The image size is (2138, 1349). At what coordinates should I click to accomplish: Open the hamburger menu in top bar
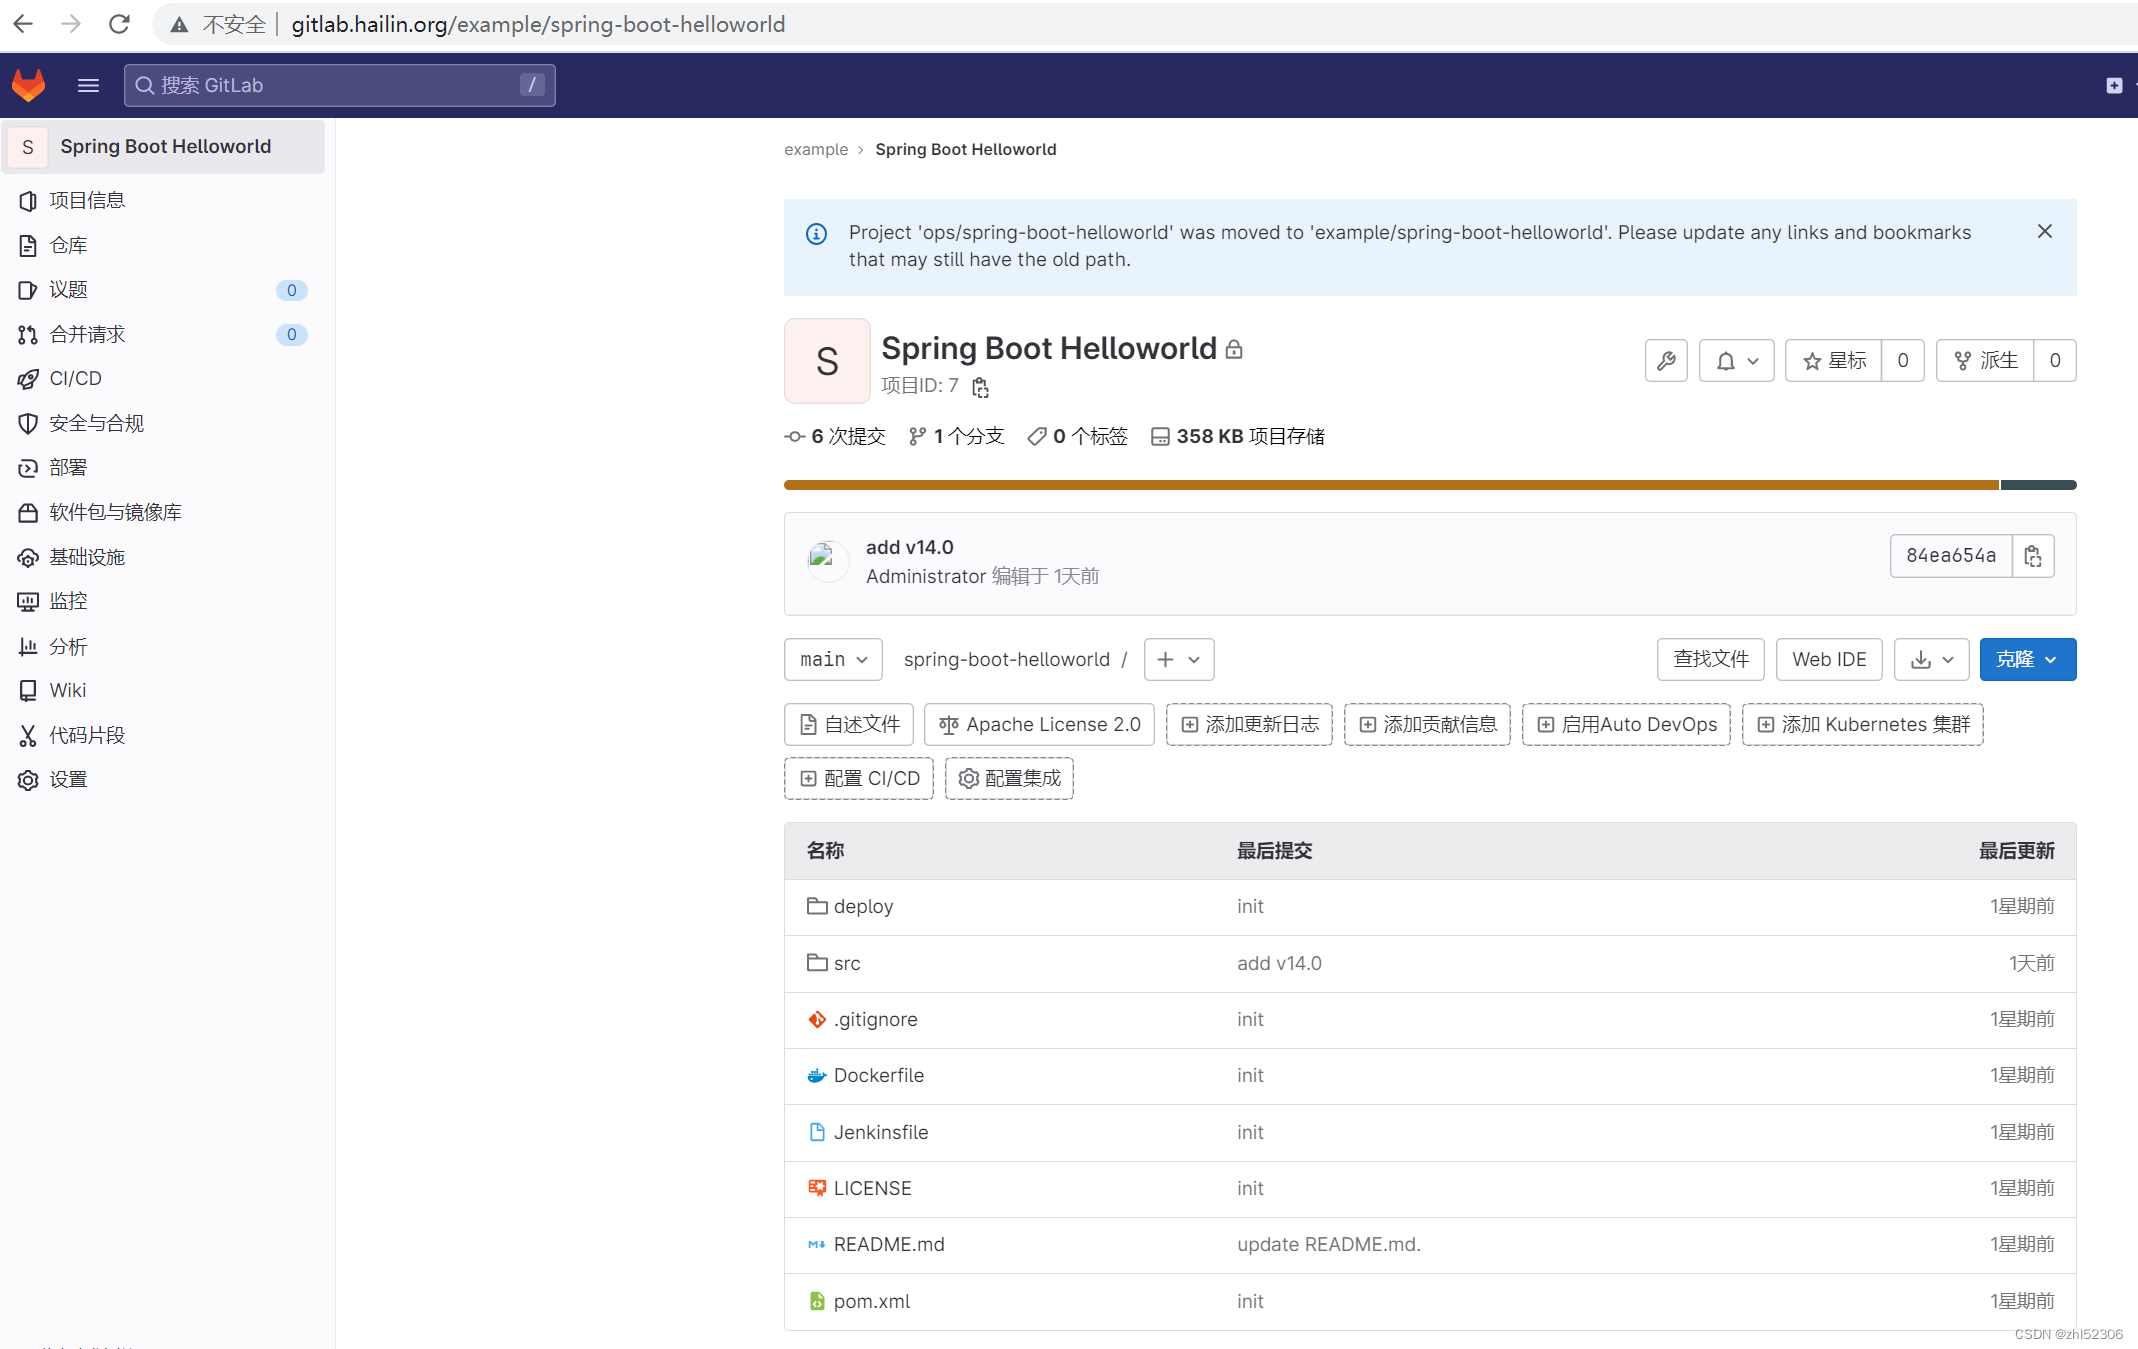pyautogui.click(x=88, y=85)
